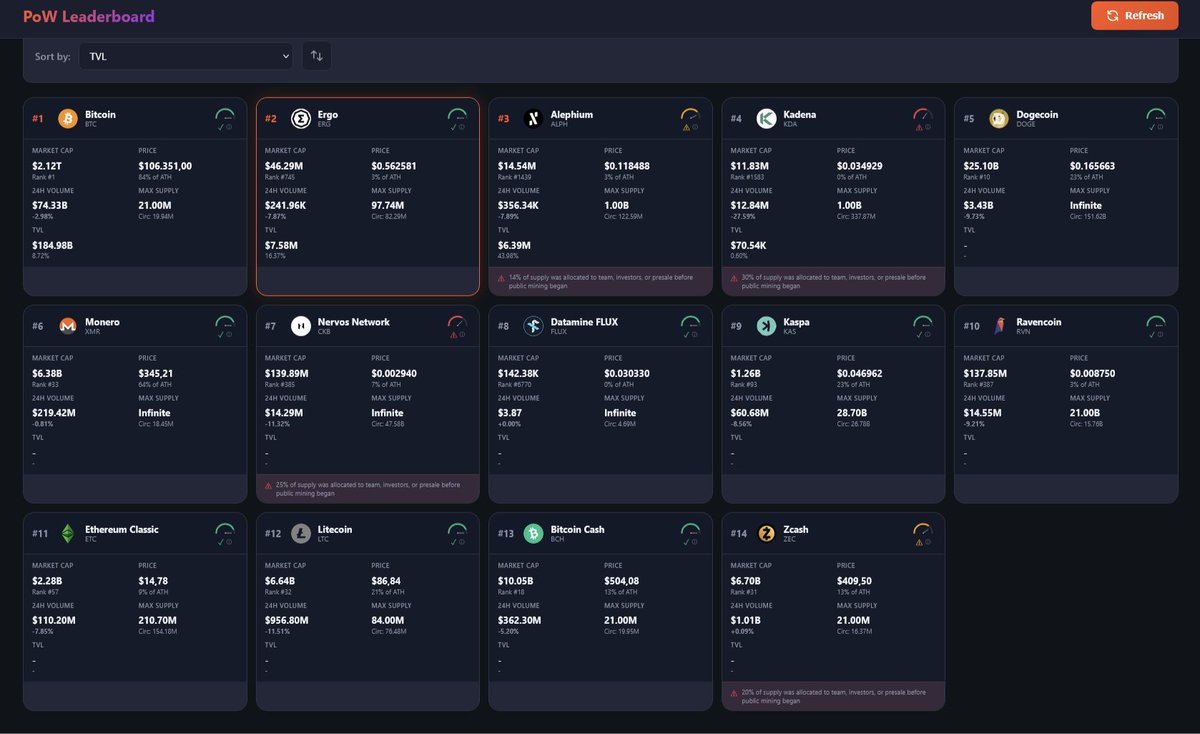Click the Monero coin logo
Viewport: 1200px width, 734px height.
pos(68,326)
